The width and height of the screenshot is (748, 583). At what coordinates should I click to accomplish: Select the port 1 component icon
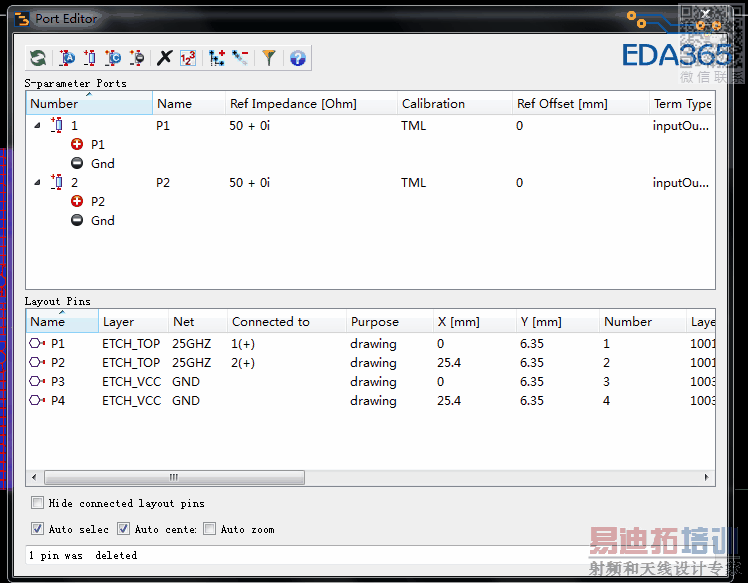coord(57,125)
